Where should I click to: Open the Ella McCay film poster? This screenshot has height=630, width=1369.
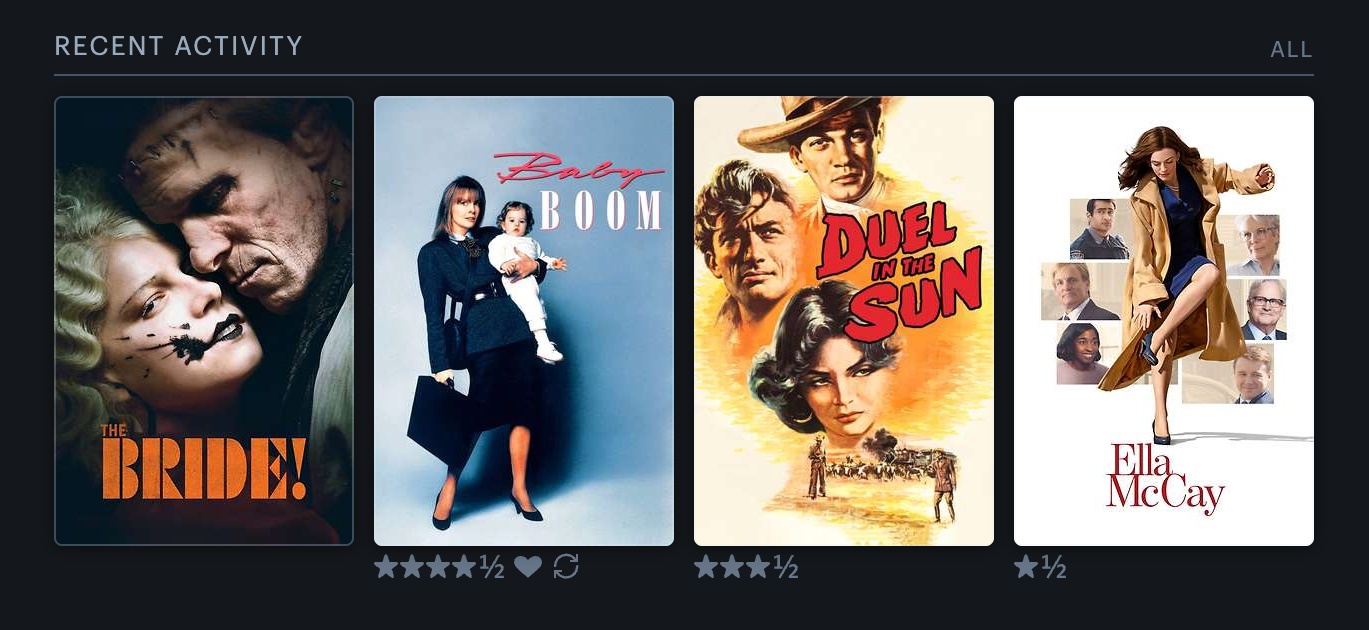[1164, 321]
